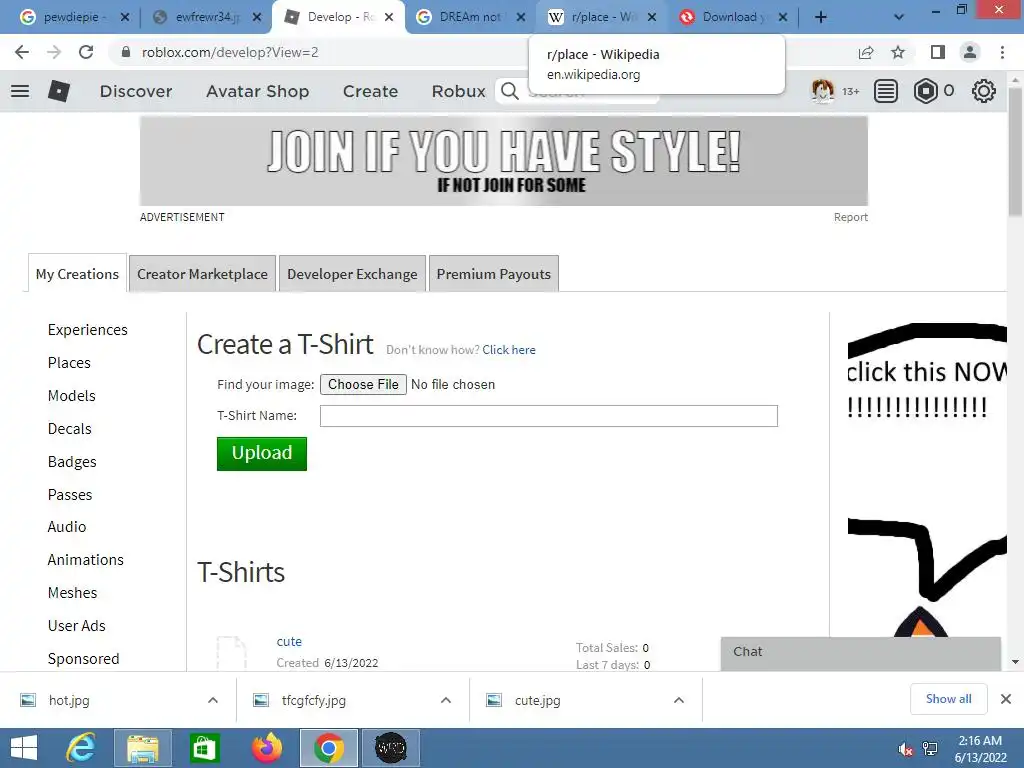Click the Roblox logo home icon
The image size is (1024, 768).
click(x=59, y=91)
